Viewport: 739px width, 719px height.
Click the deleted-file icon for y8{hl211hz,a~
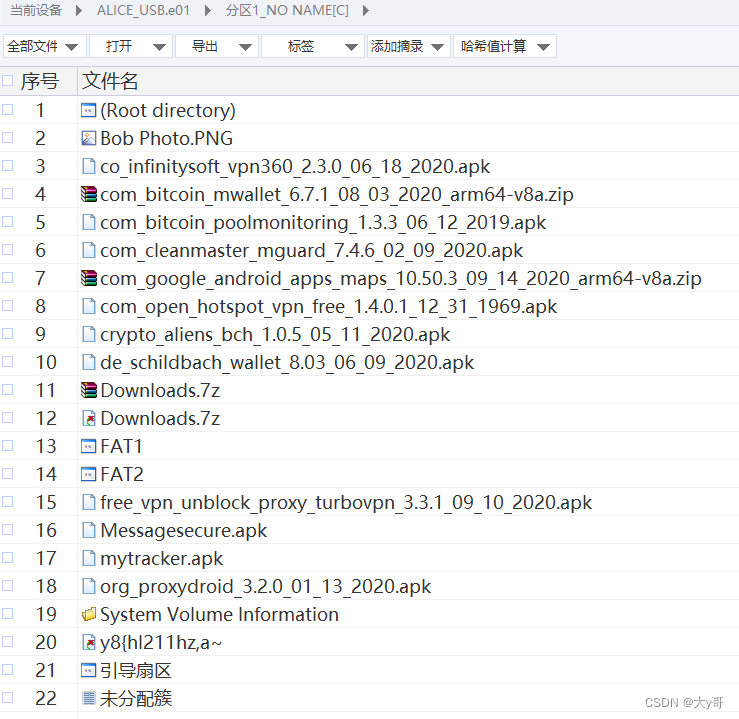point(89,642)
